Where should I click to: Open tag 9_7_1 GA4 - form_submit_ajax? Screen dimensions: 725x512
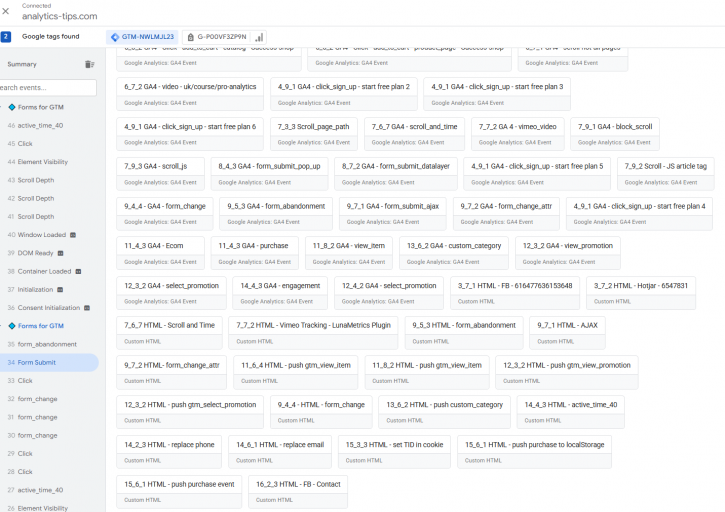393,214
